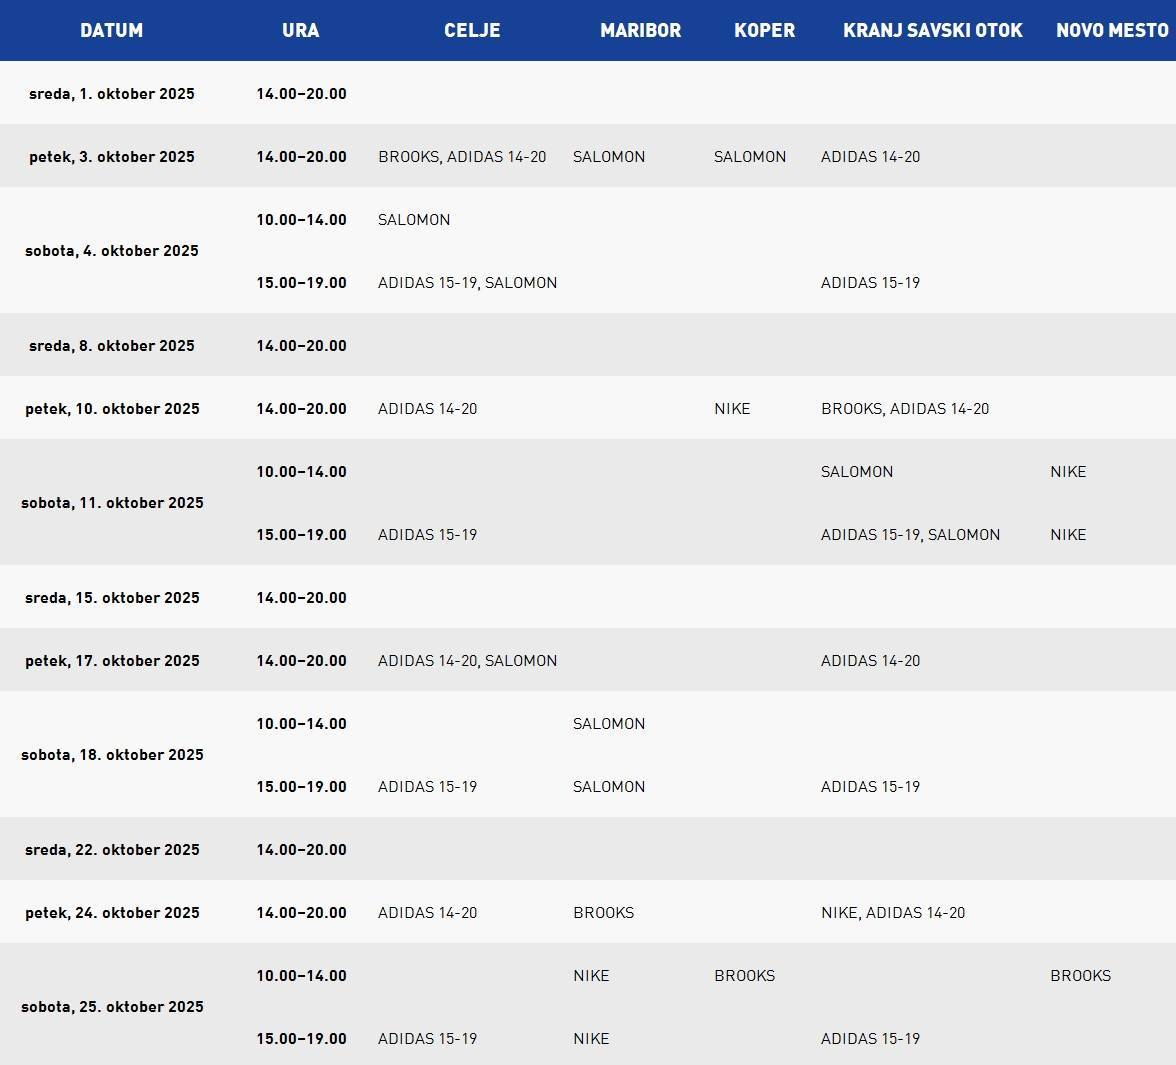Screen dimensions: 1176x1065
Task: Click NIKE in the Koper column
Action: (x=732, y=409)
